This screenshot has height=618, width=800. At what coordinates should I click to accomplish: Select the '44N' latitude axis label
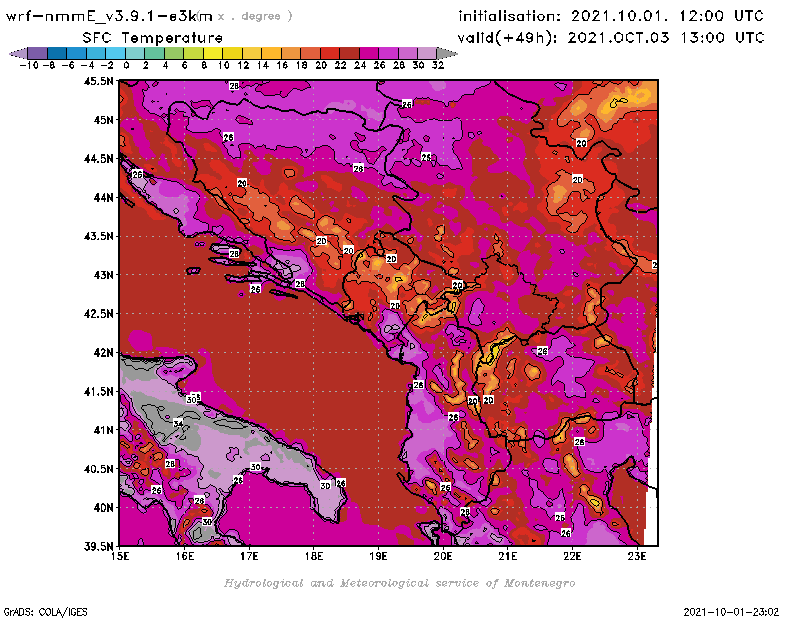(103, 197)
